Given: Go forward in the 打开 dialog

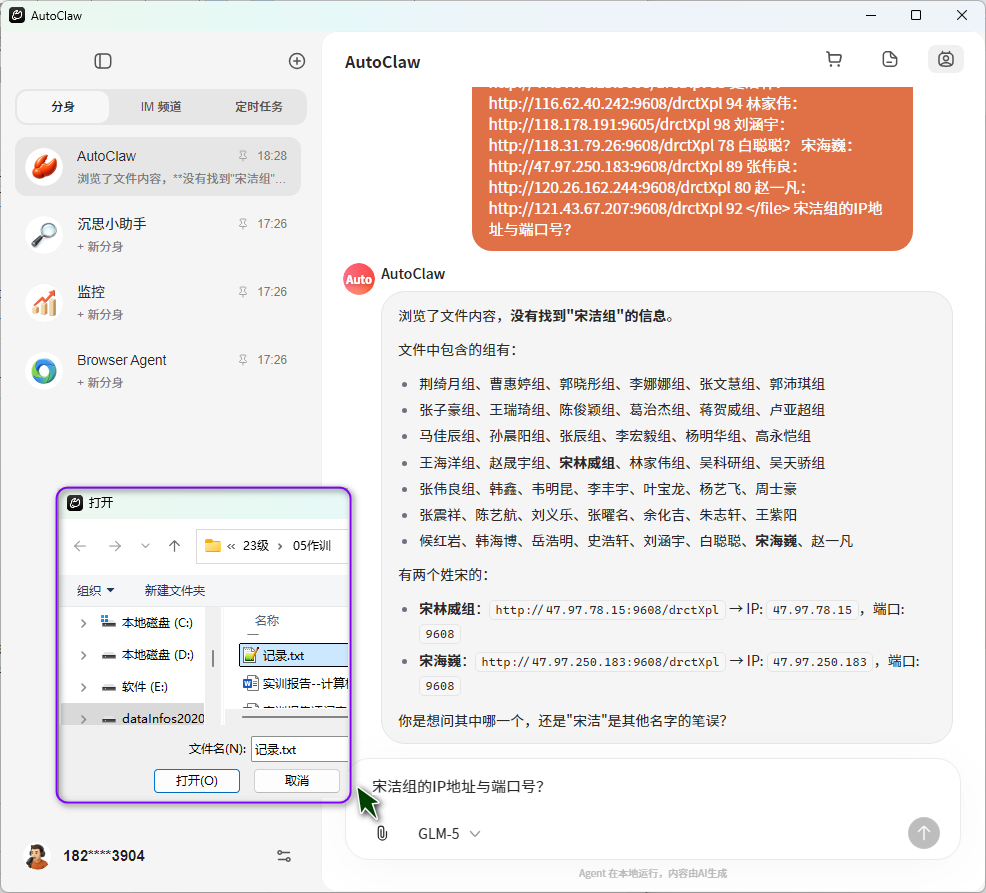Looking at the screenshot, I should [x=114, y=546].
